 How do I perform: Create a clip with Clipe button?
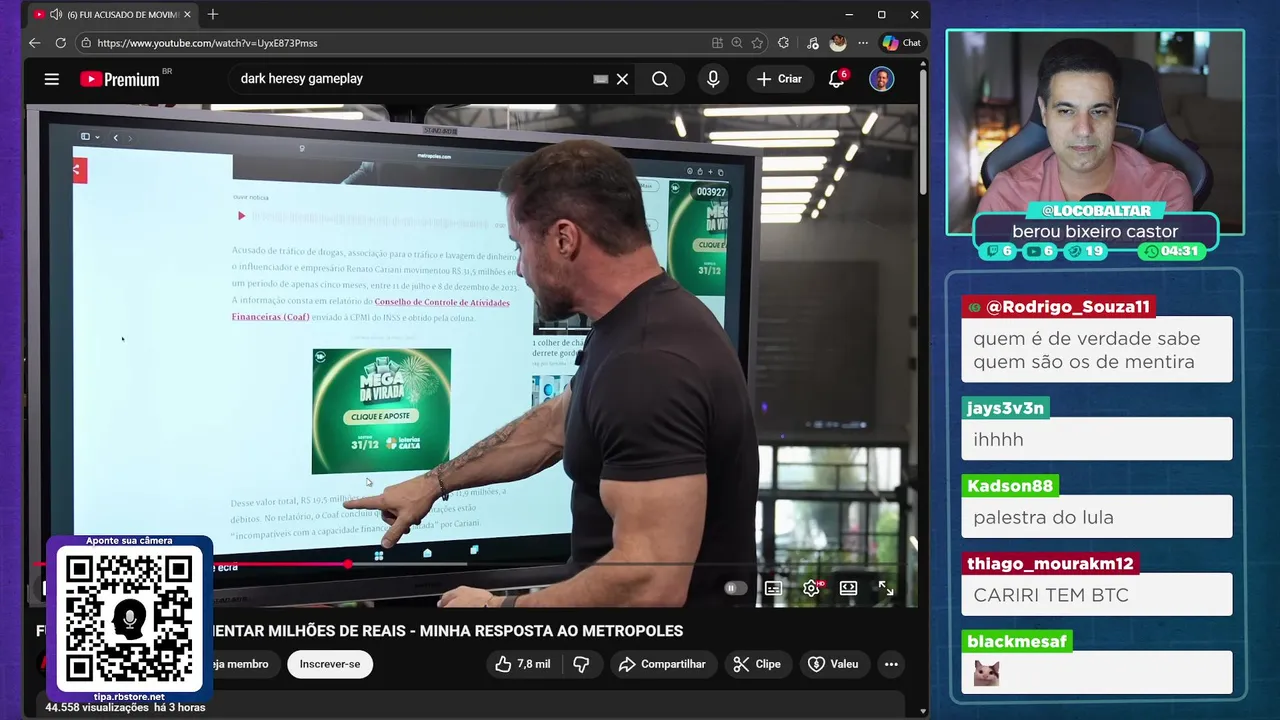point(756,664)
